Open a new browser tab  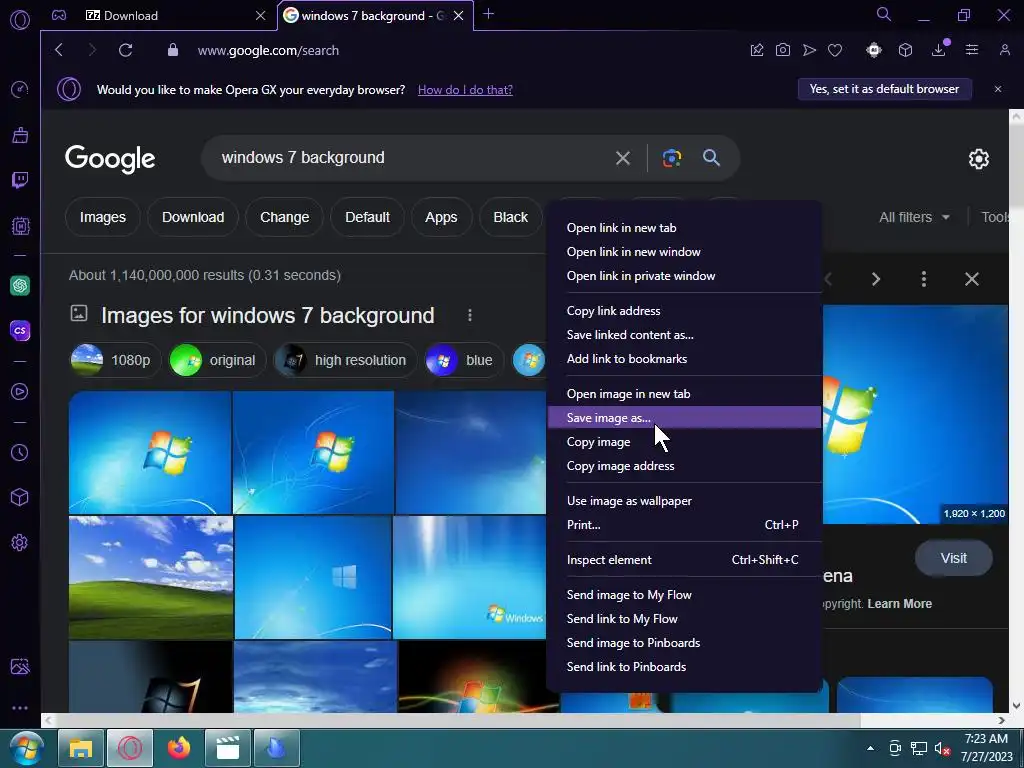tap(488, 14)
